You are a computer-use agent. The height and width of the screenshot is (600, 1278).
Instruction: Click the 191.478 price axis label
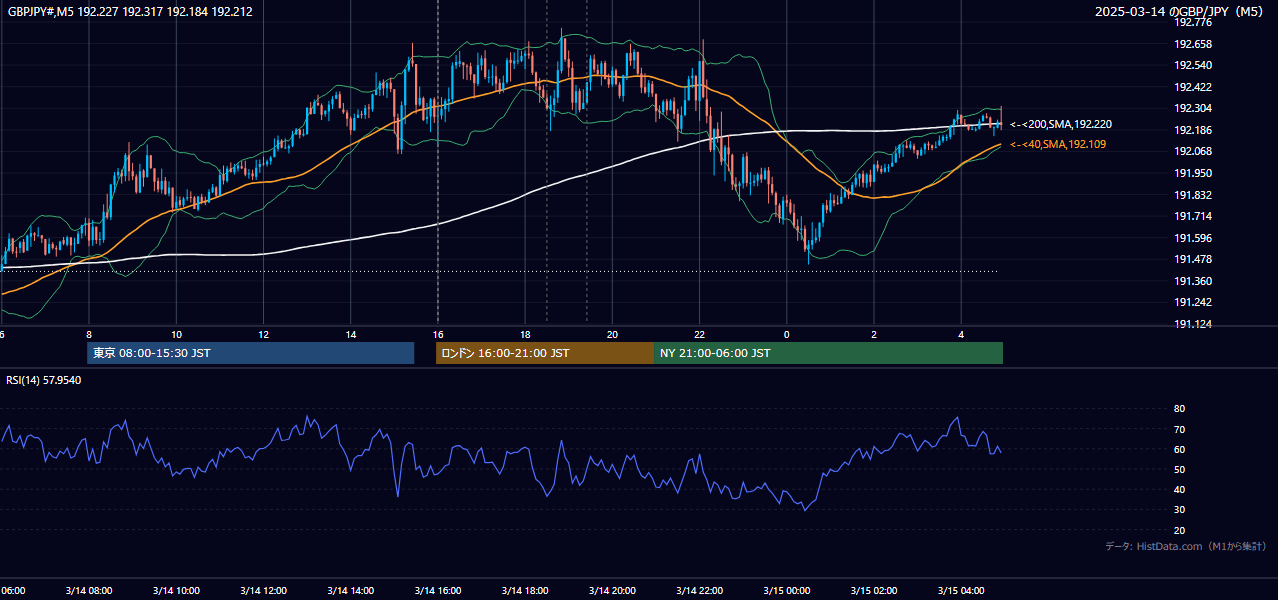coord(1192,259)
